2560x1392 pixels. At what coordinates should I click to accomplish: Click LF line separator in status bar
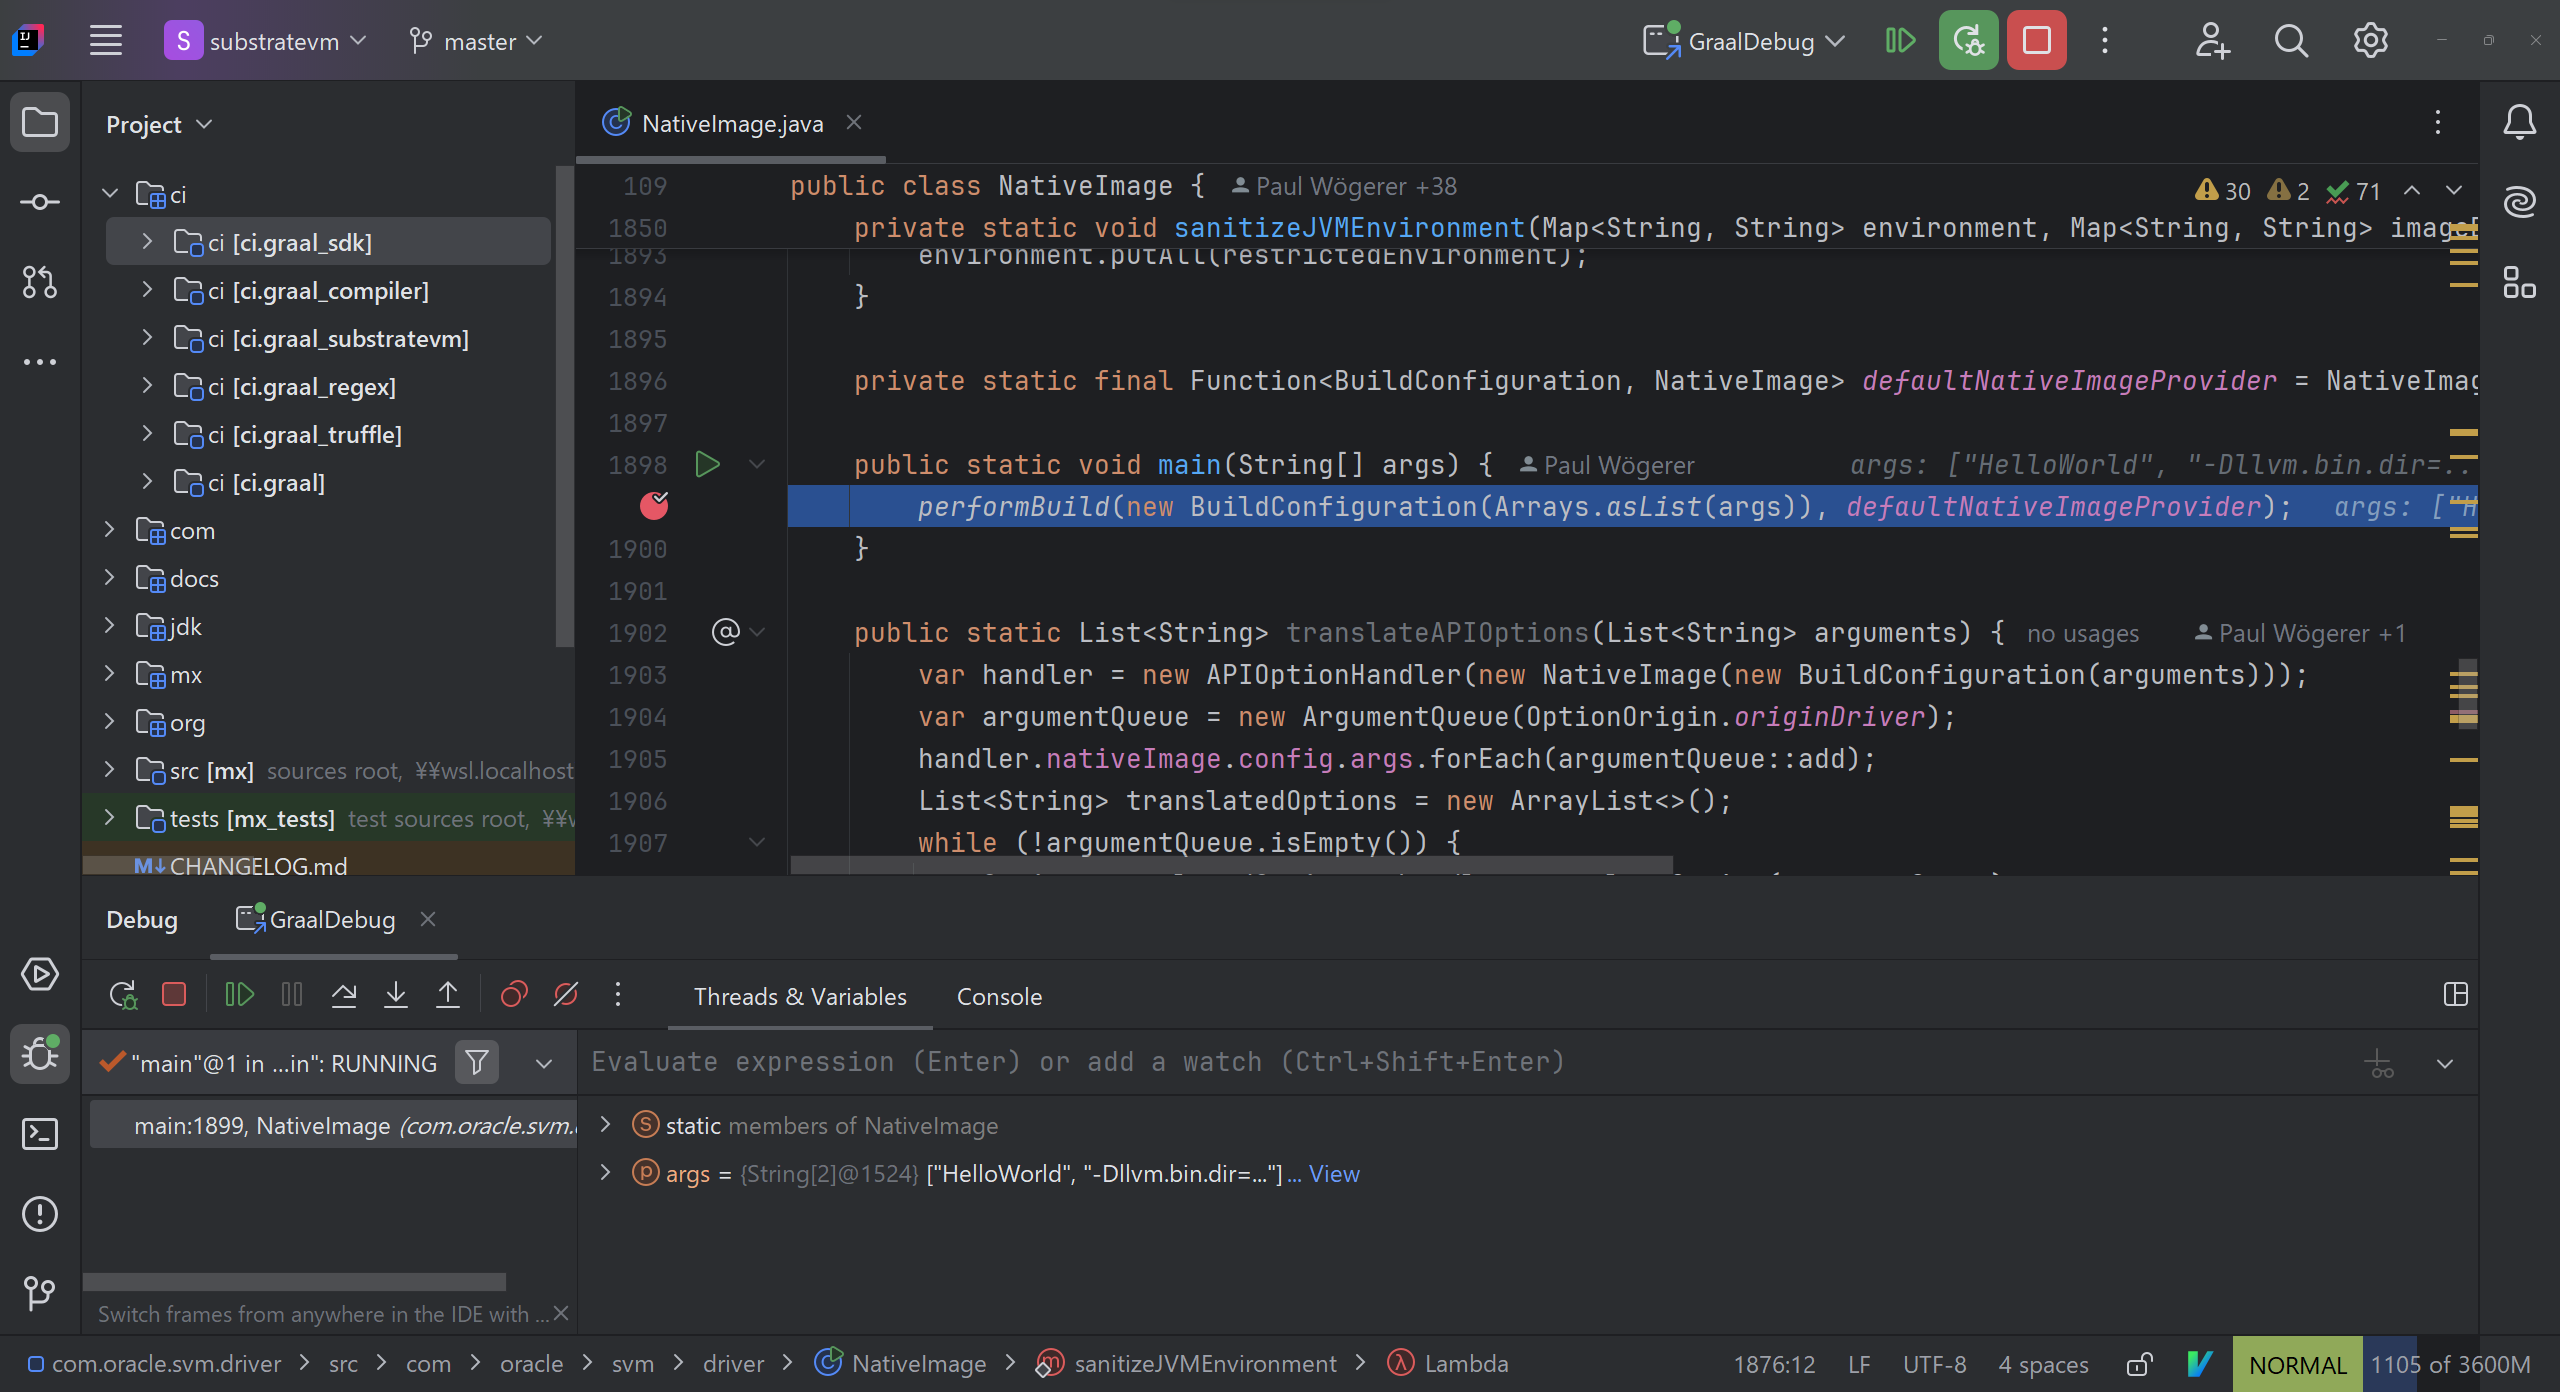point(1859,1365)
